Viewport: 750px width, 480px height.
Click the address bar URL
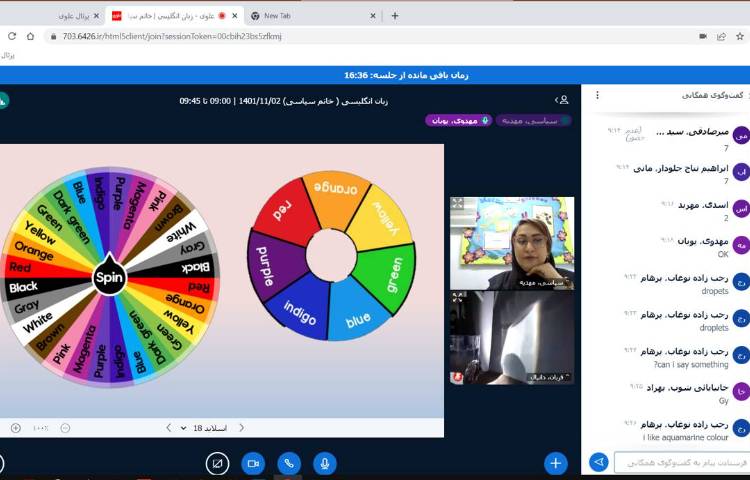[172, 36]
